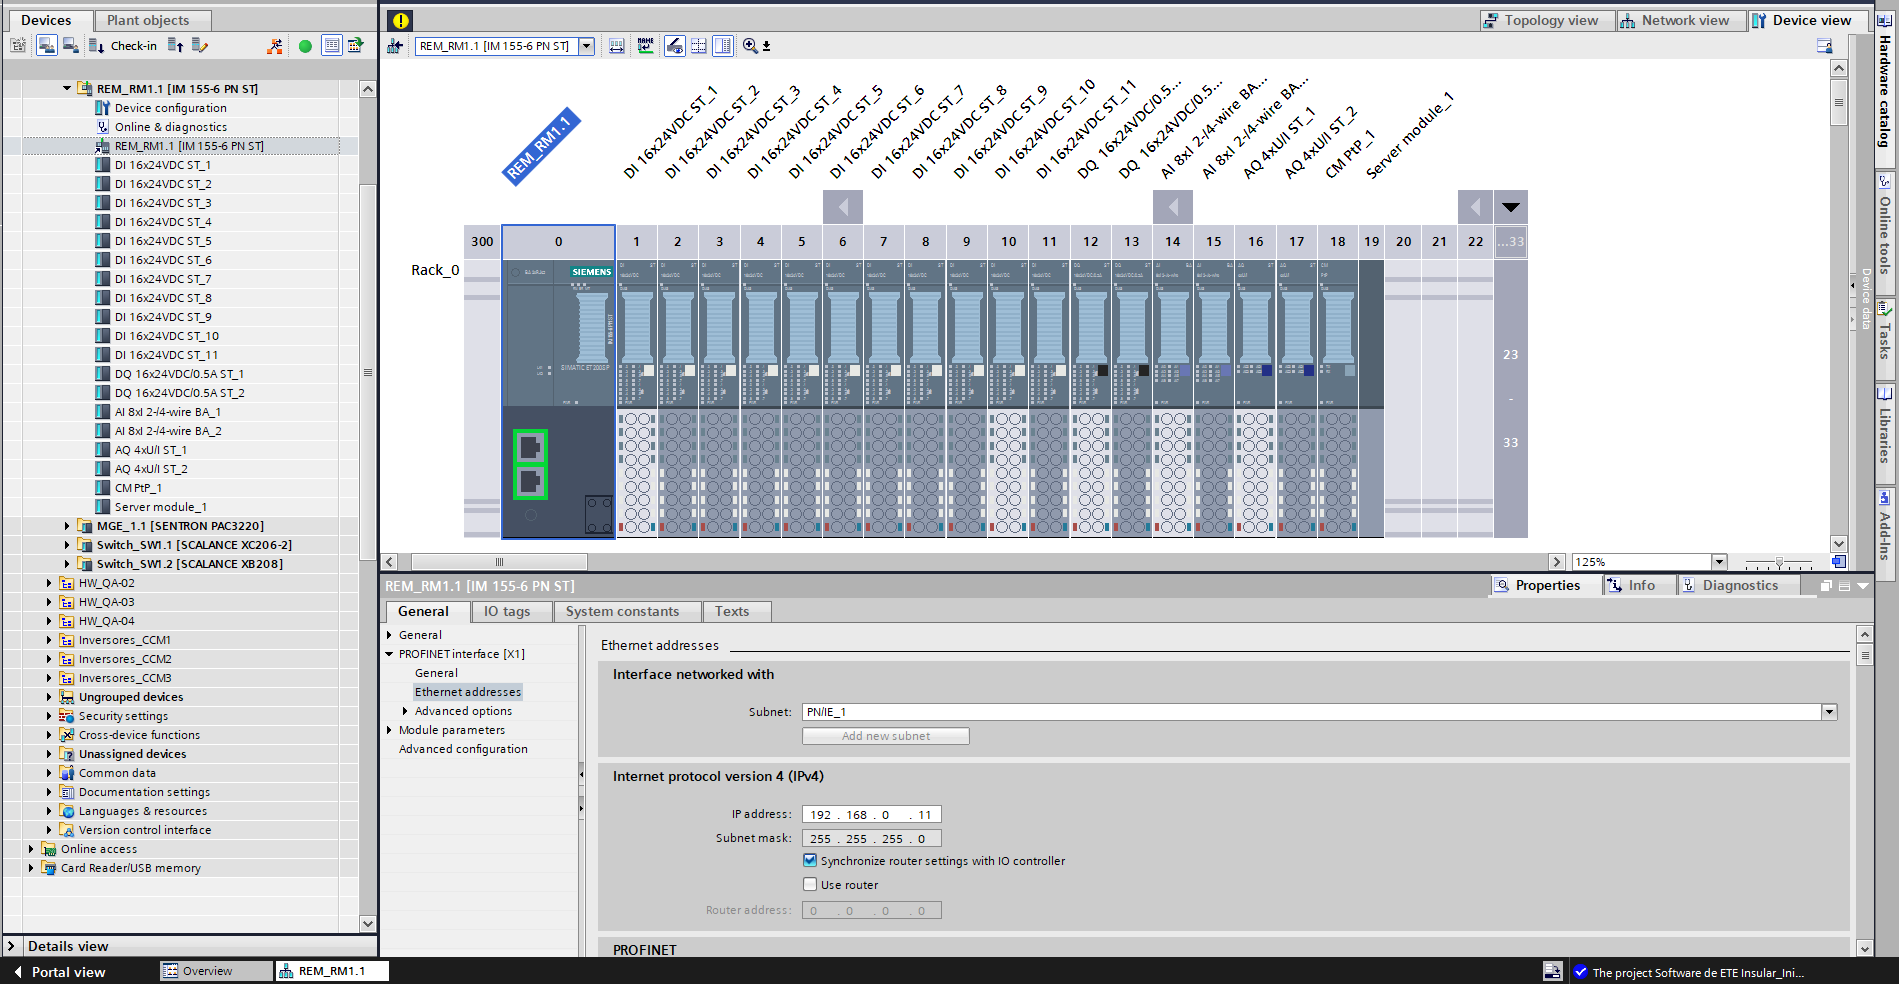This screenshot has height=984, width=1899.
Task: Switch to the Network view tab
Action: point(1680,20)
